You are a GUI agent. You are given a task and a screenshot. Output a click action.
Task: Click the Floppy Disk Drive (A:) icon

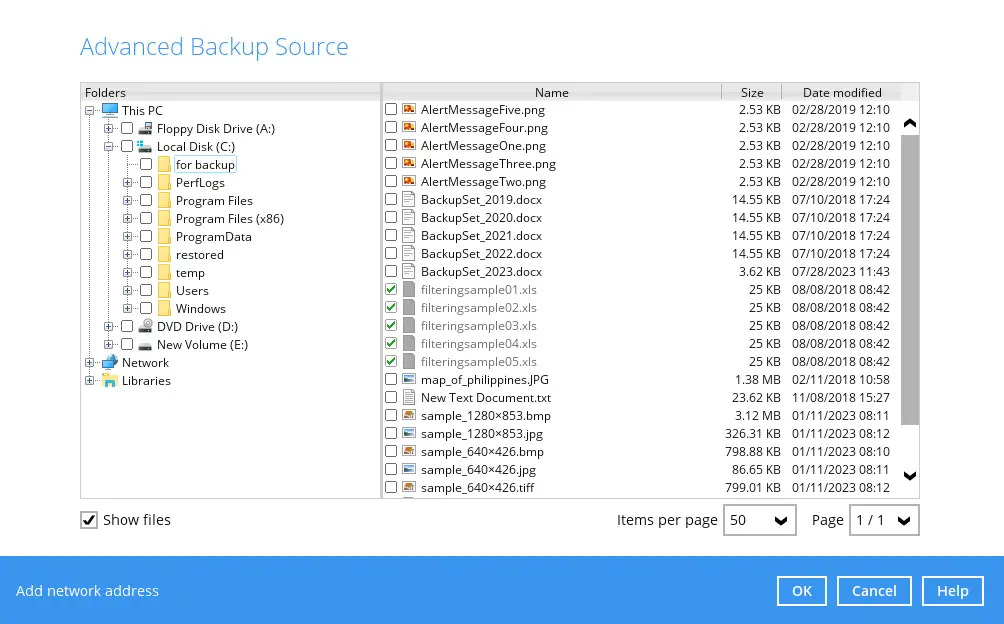(146, 129)
